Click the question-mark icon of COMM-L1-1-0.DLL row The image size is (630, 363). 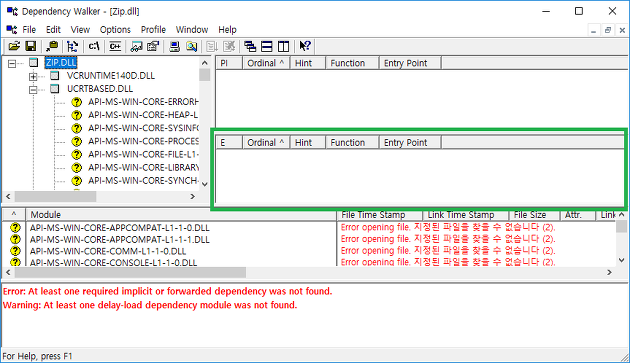point(15,251)
